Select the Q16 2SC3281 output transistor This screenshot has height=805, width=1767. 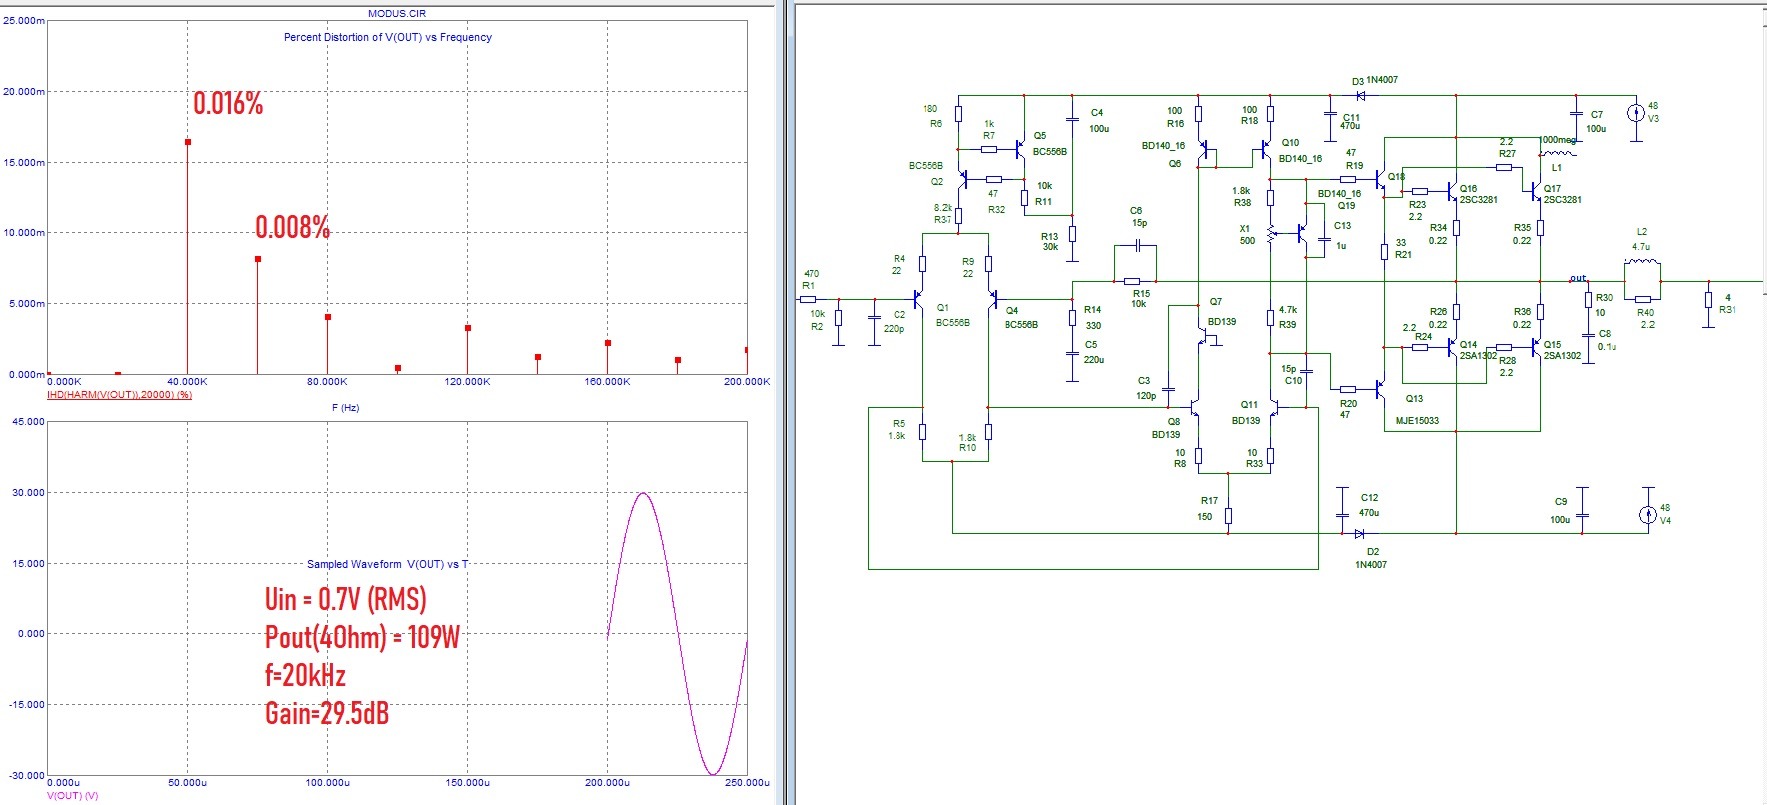(x=1451, y=189)
